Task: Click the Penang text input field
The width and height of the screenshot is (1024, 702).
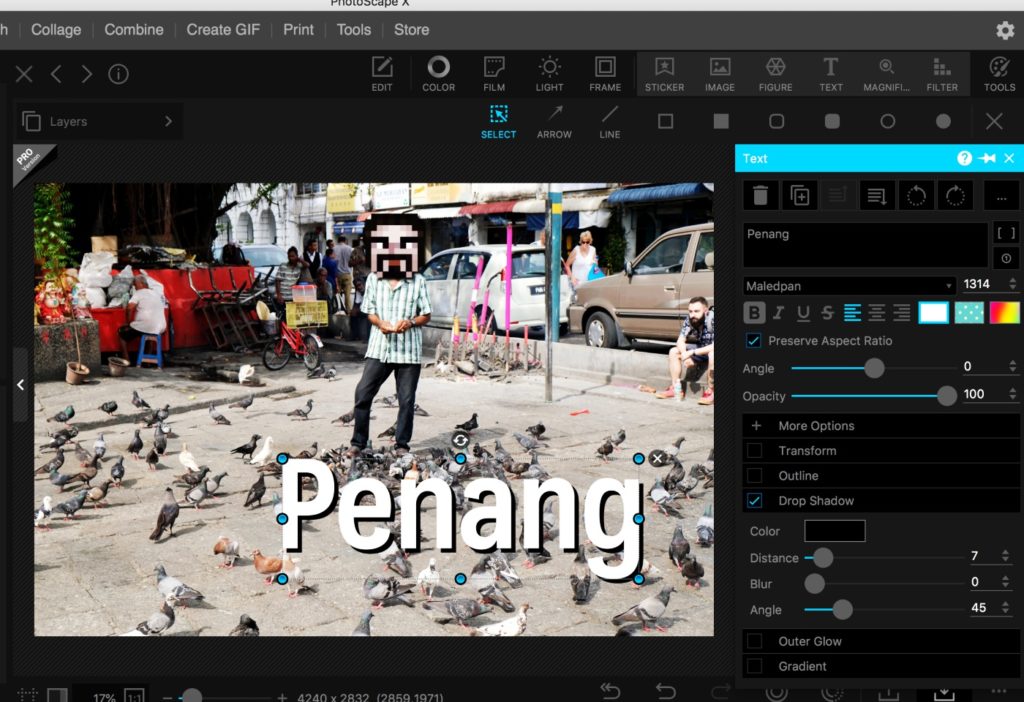Action: coord(865,245)
